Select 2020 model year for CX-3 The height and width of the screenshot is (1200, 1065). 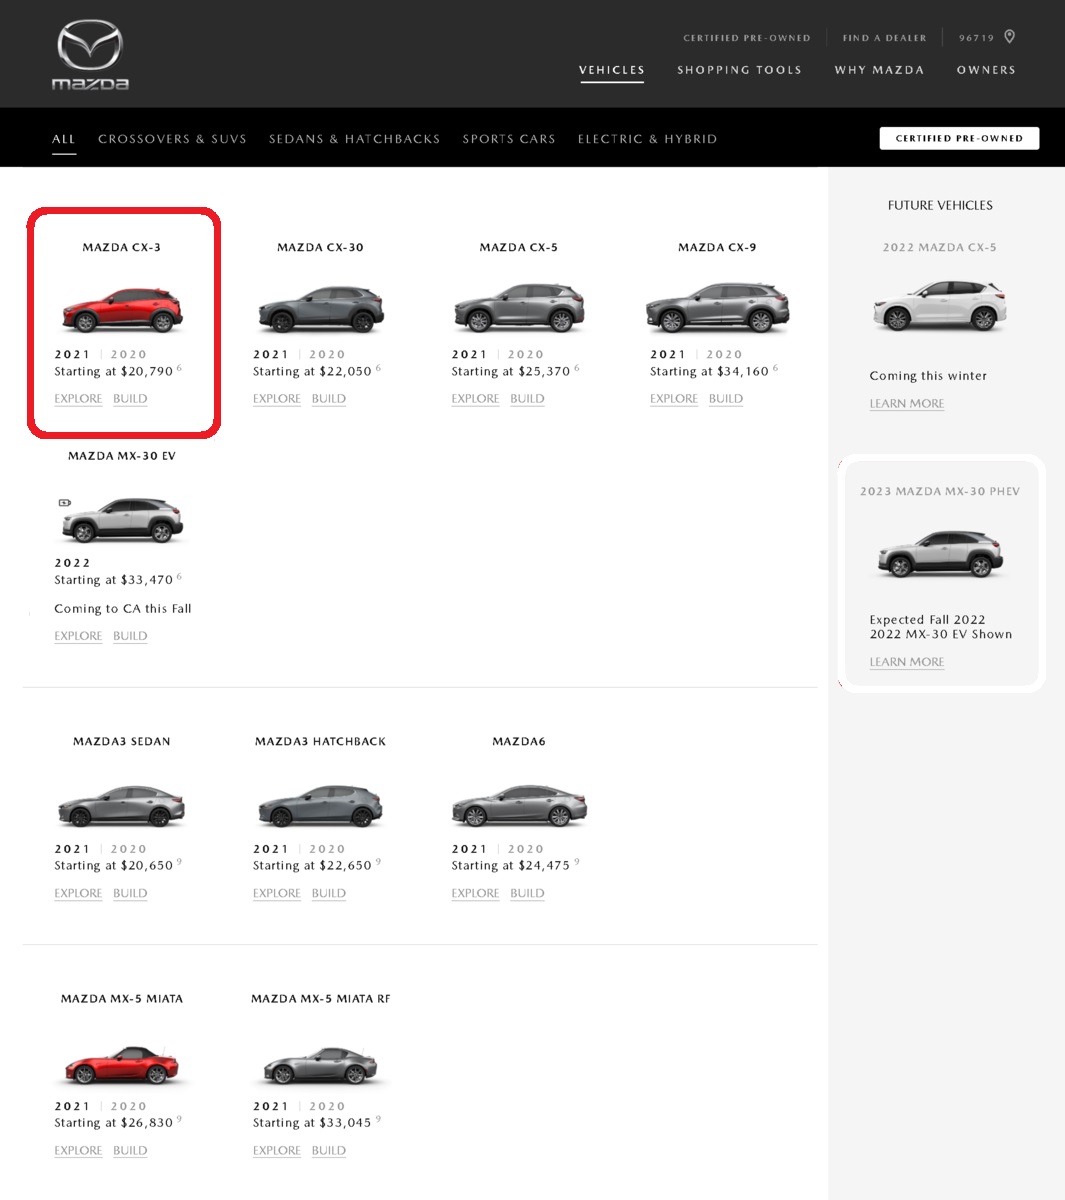pyautogui.click(x=128, y=354)
